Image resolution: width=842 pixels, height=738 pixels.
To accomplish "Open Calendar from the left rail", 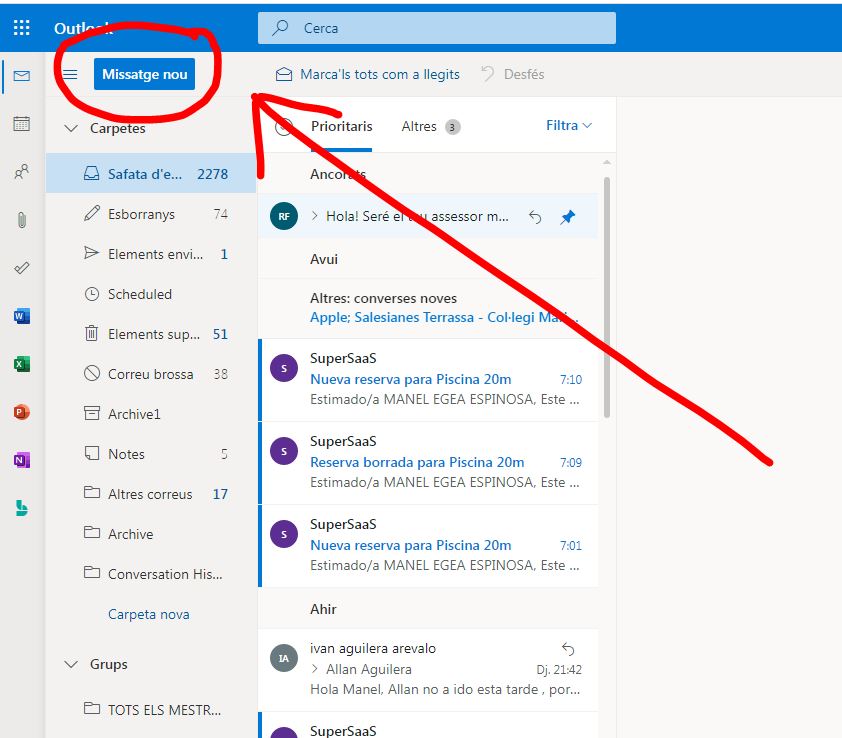I will (x=21, y=124).
